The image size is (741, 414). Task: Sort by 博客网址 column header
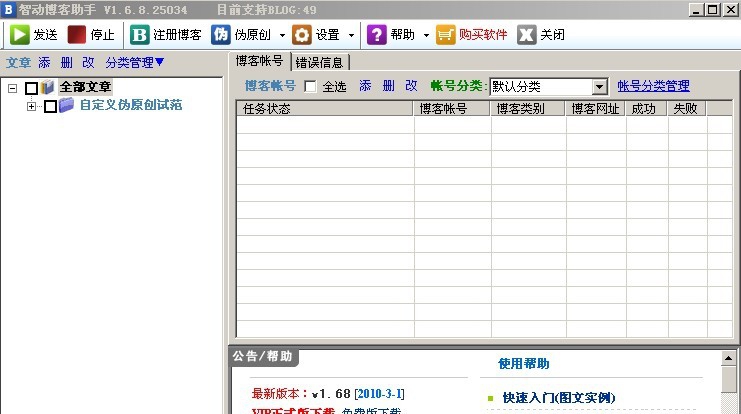[x=595, y=109]
